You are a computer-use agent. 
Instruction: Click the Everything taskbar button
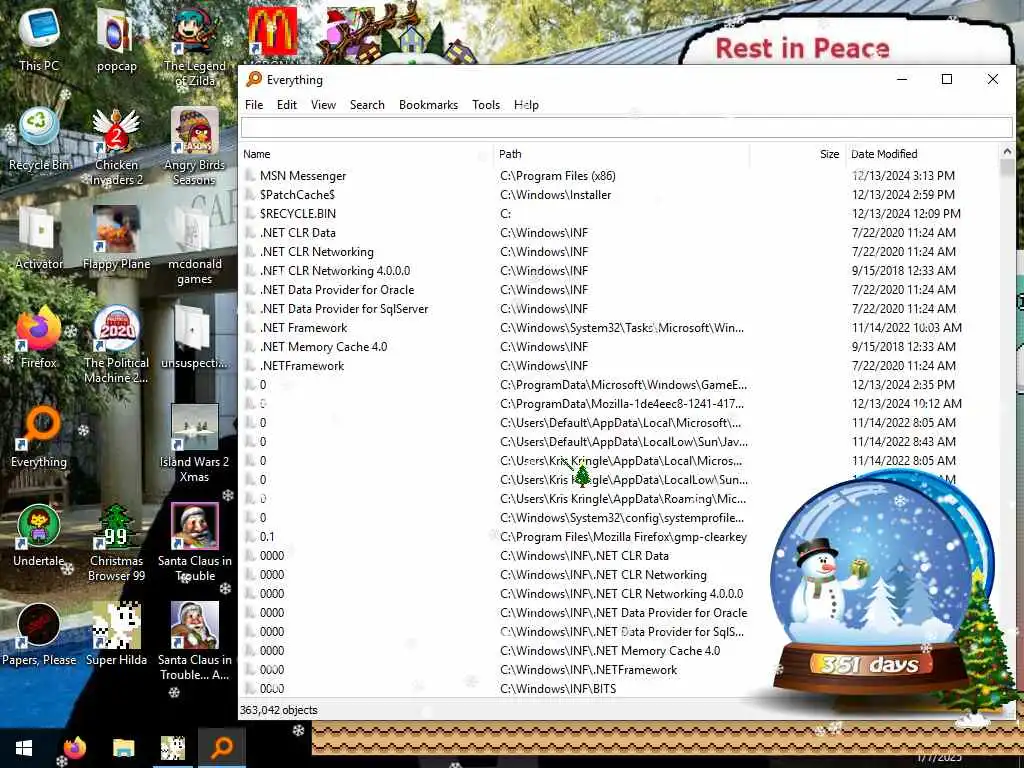point(222,748)
